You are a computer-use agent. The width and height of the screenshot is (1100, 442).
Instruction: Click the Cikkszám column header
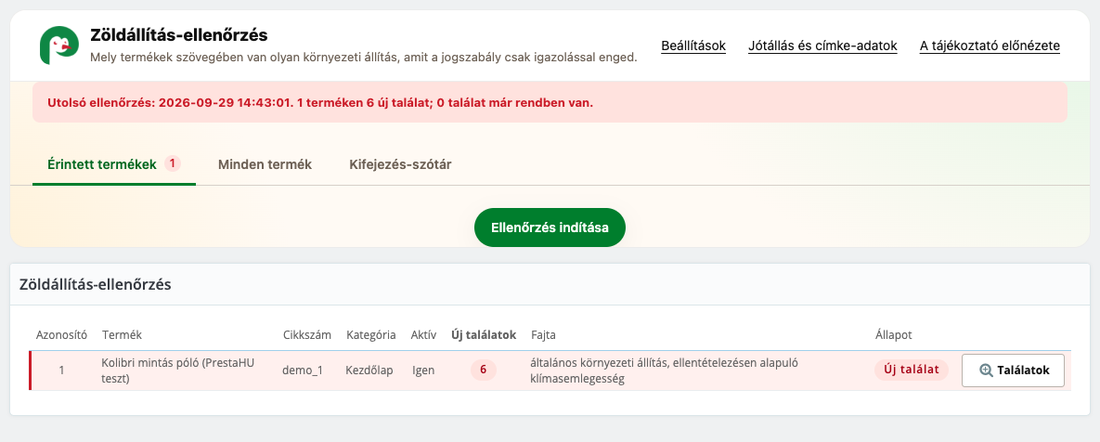click(307, 335)
